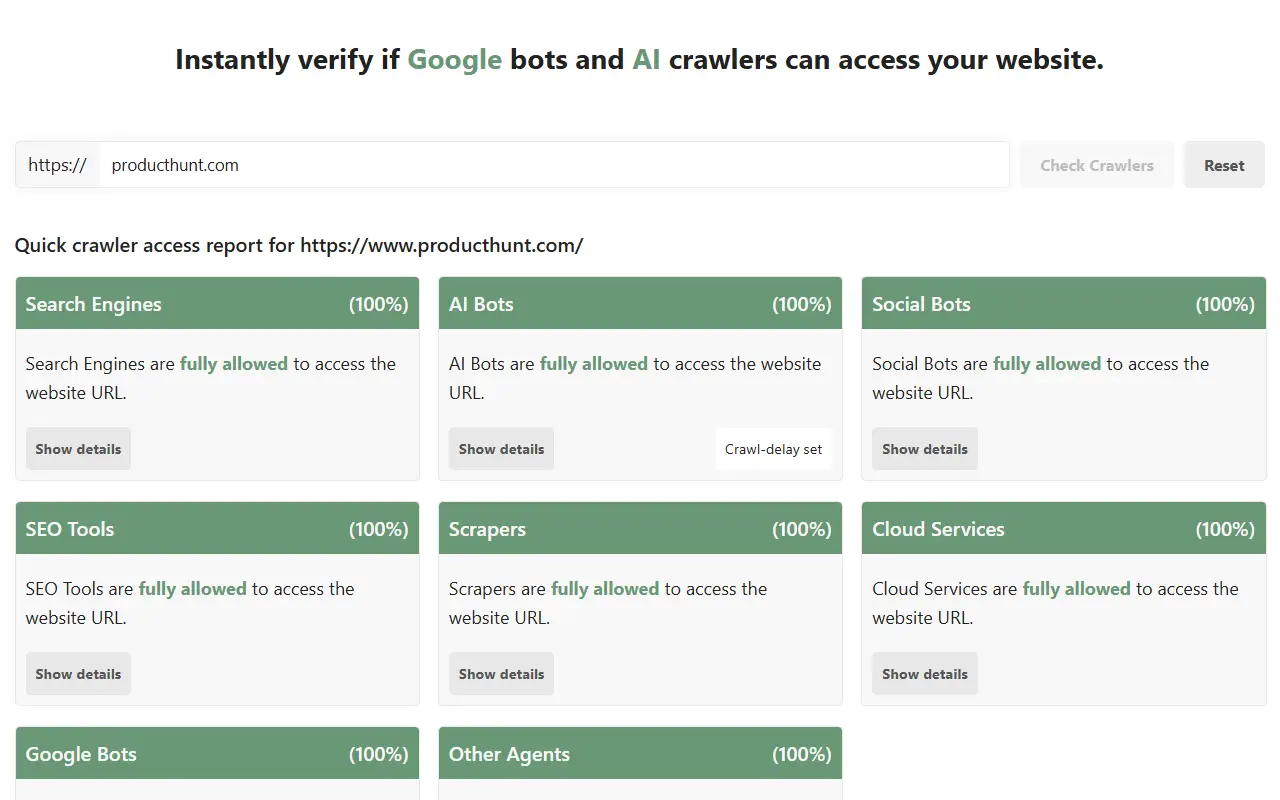The image size is (1280, 800).
Task: Show details for AI Bots
Action: coord(501,448)
